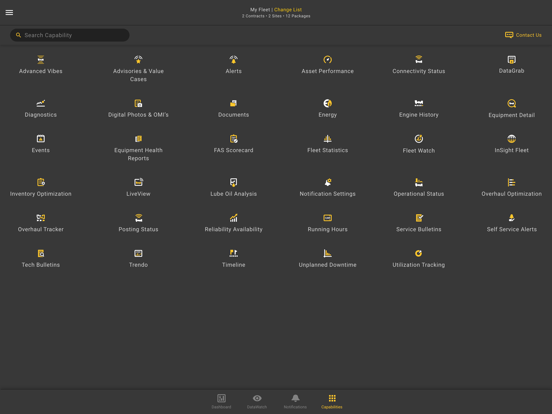Switch to the Dashboard tab
552x414 pixels.
pyautogui.click(x=221, y=401)
